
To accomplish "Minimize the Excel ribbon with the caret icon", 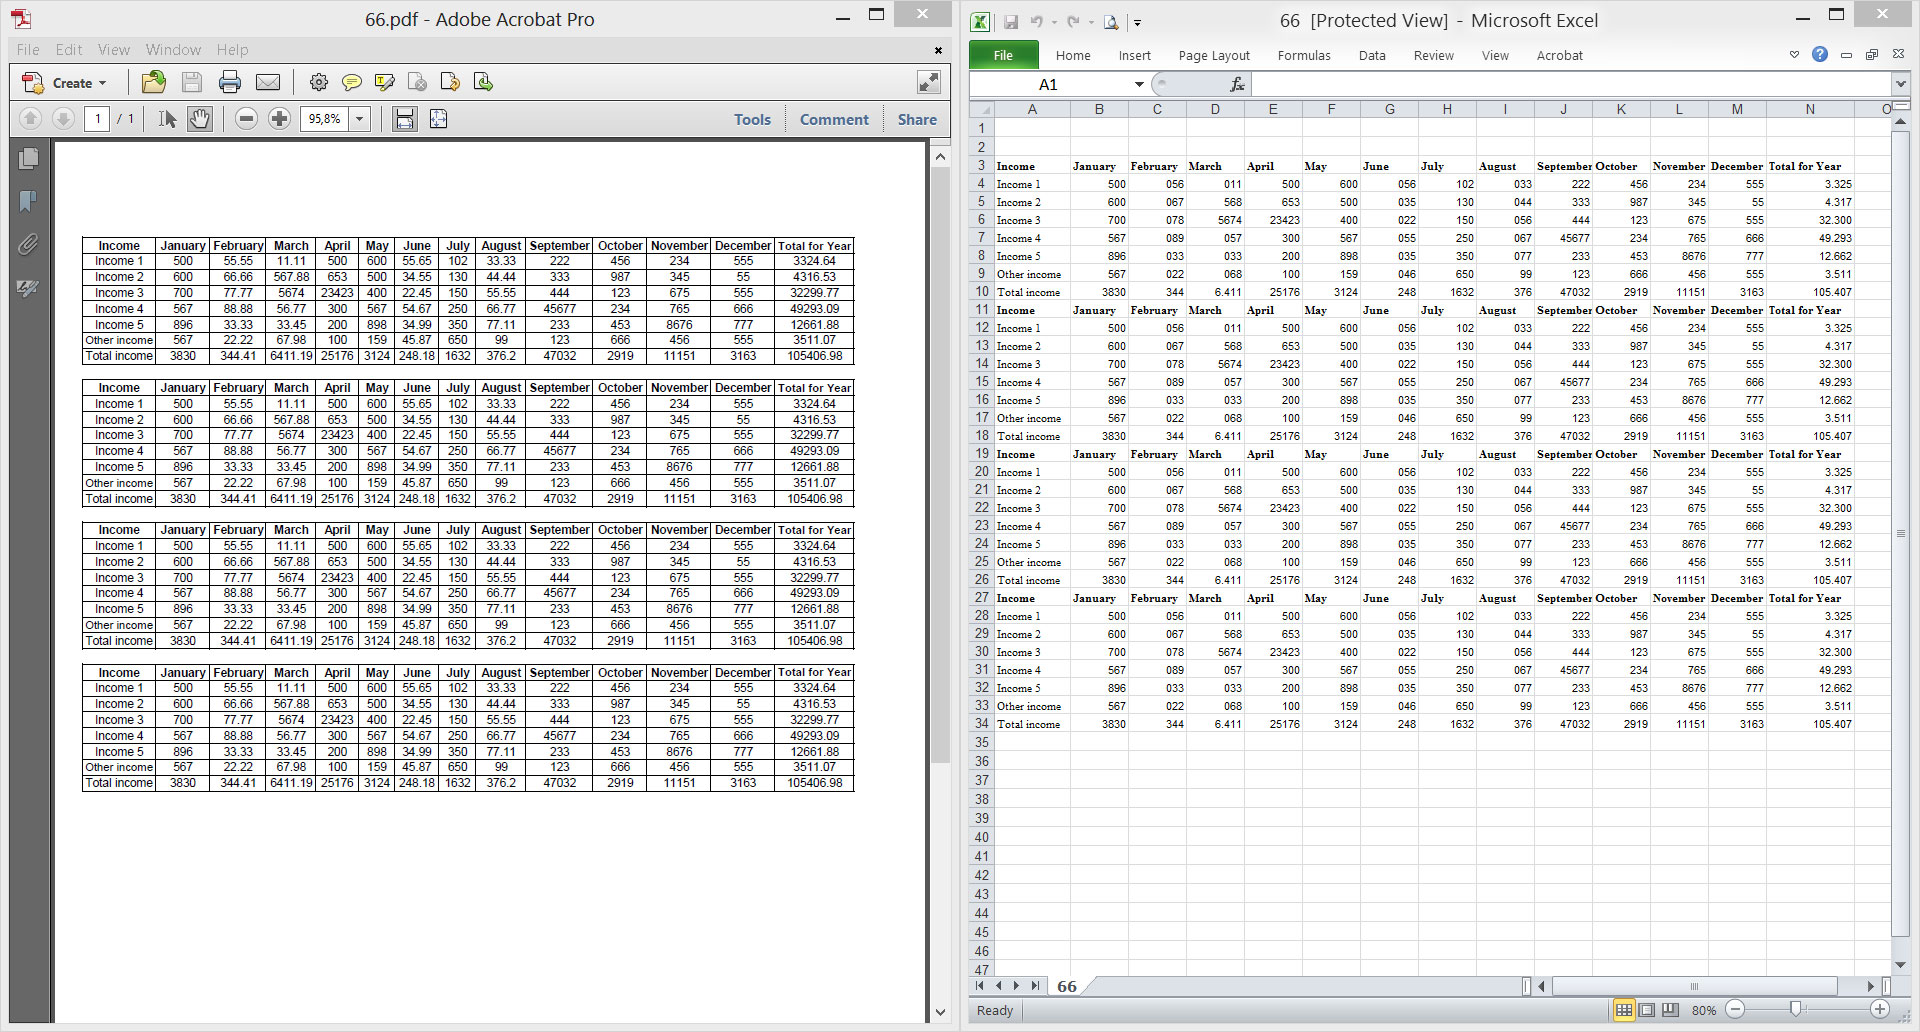I will 1794,55.
